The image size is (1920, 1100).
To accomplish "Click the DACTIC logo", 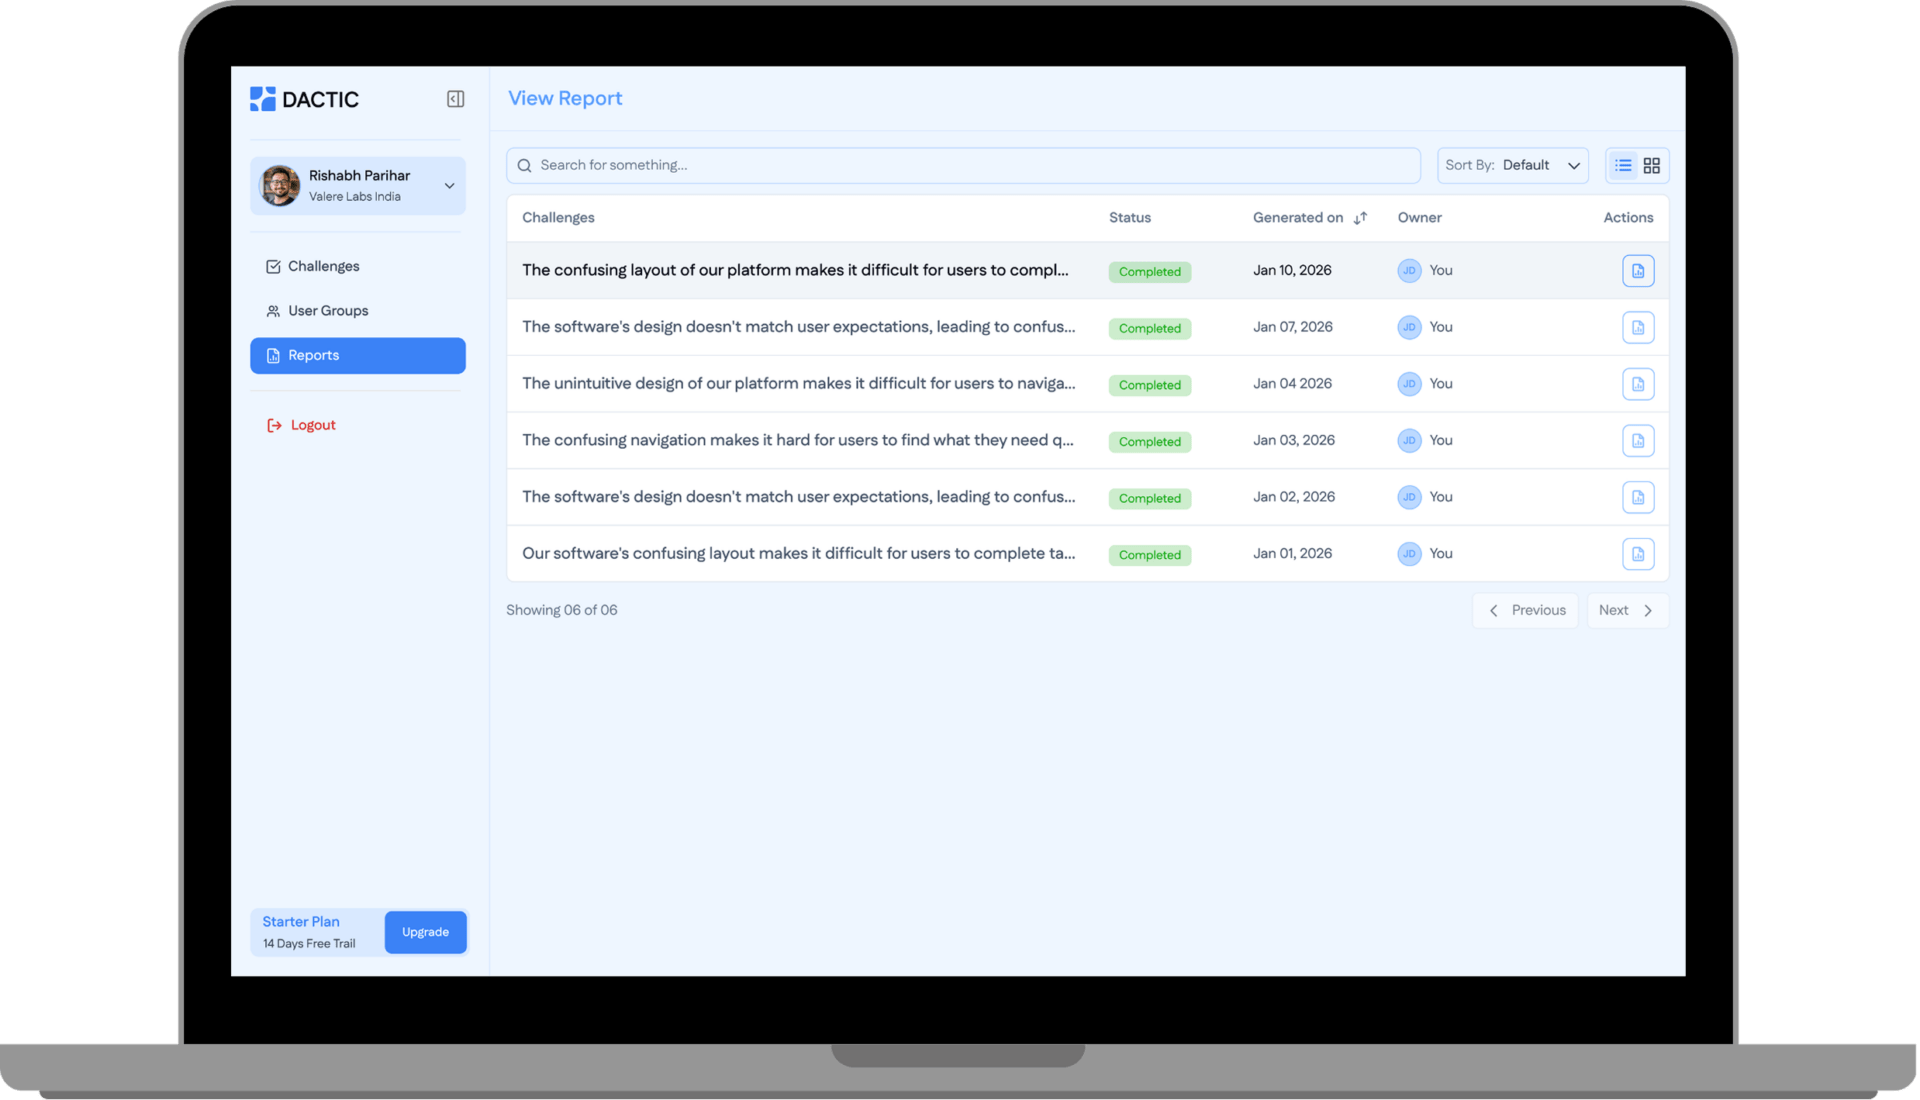I will [x=304, y=99].
